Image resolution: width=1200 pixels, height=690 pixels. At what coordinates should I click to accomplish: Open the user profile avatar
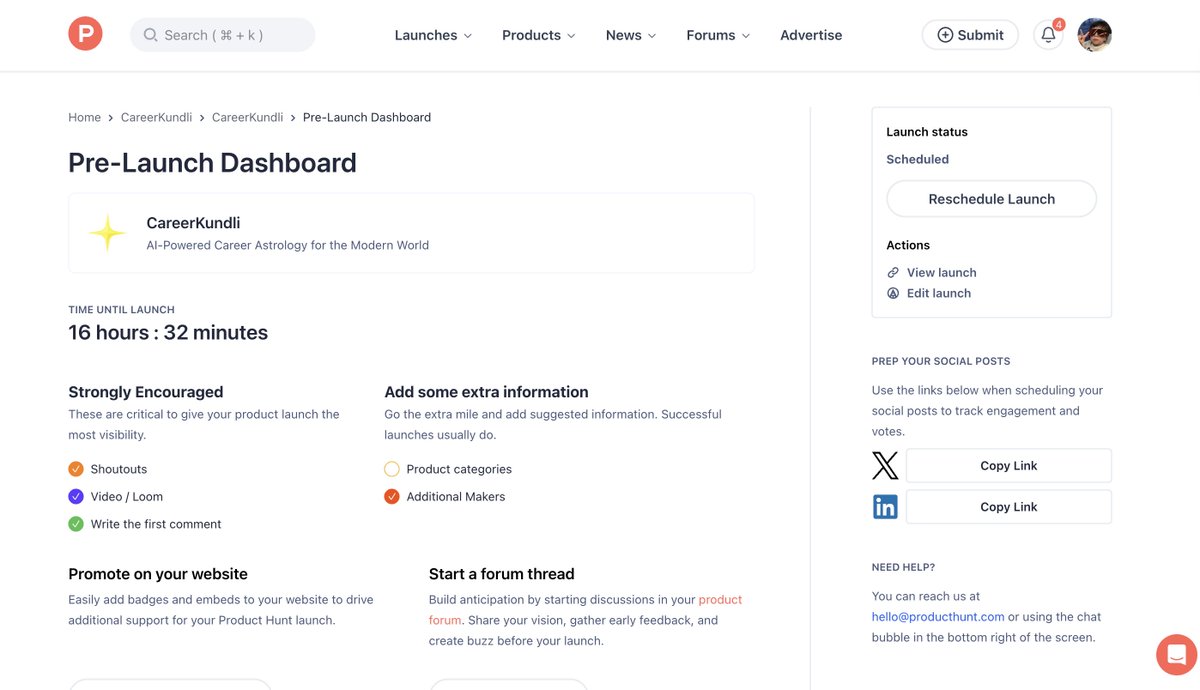coord(1094,35)
